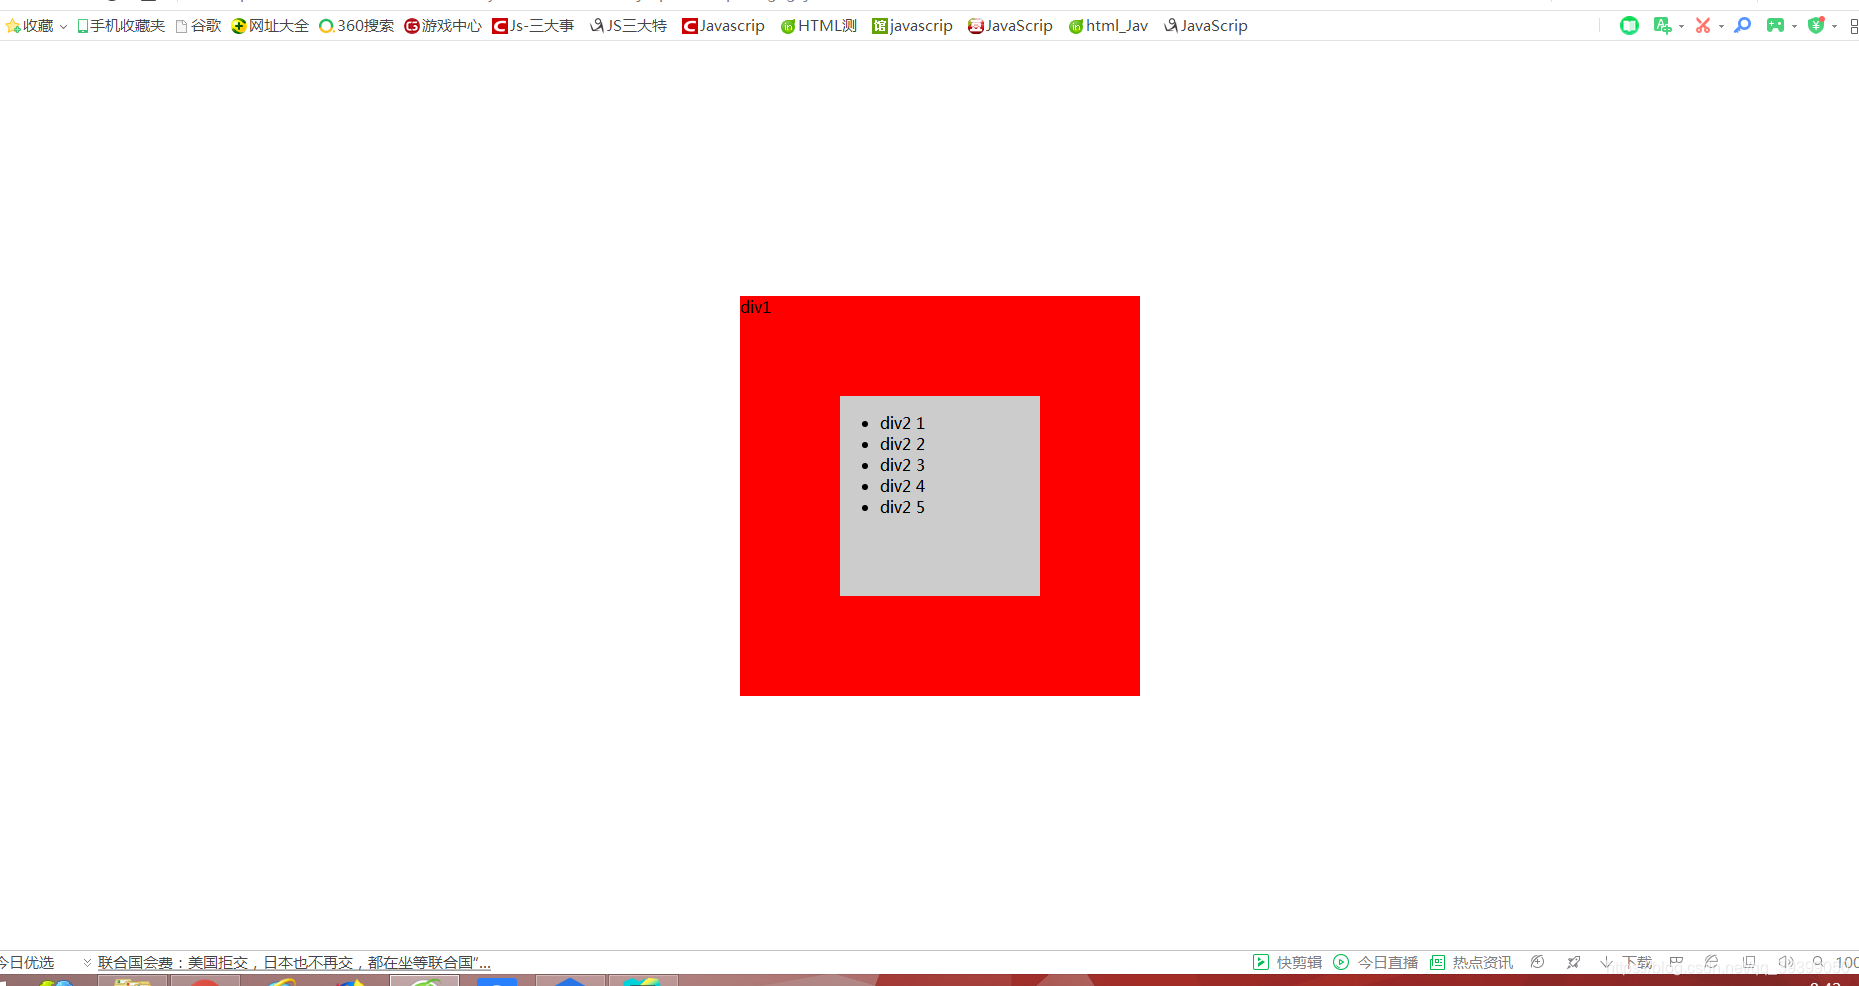The width and height of the screenshot is (1859, 986).
Task: Click list item div2 2
Action: click(x=902, y=444)
